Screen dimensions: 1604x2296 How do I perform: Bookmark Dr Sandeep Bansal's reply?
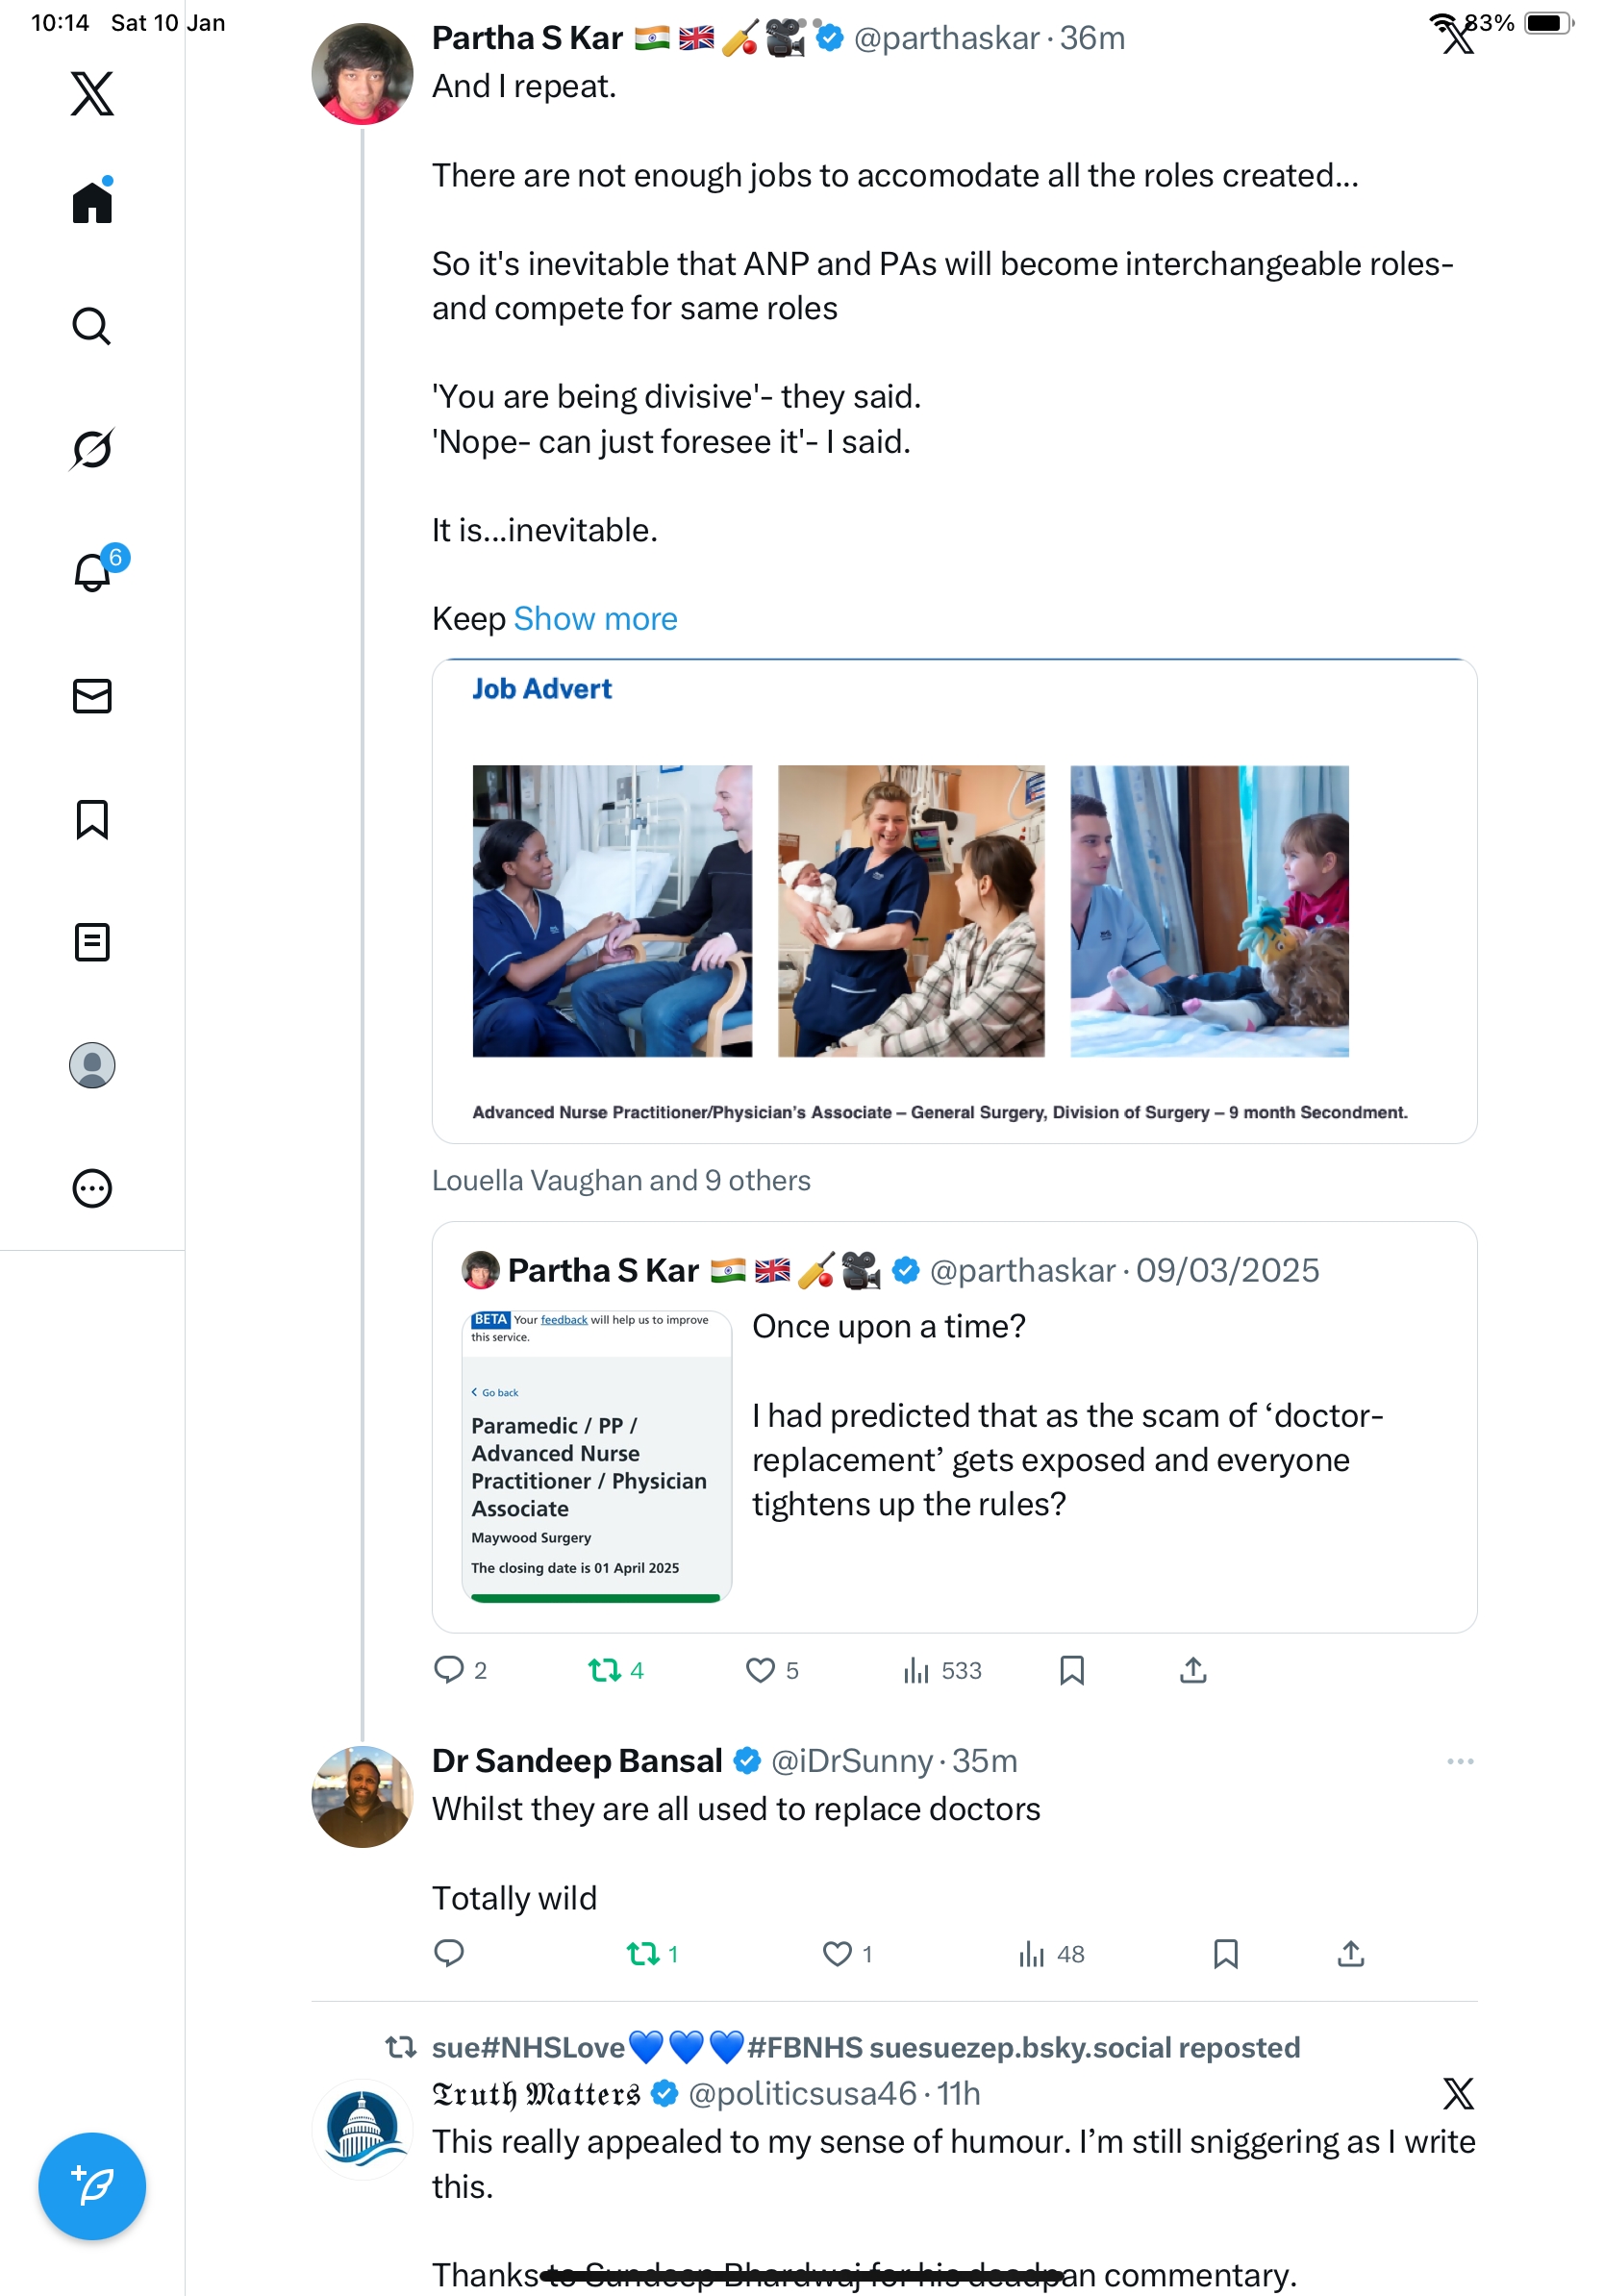[1225, 1954]
